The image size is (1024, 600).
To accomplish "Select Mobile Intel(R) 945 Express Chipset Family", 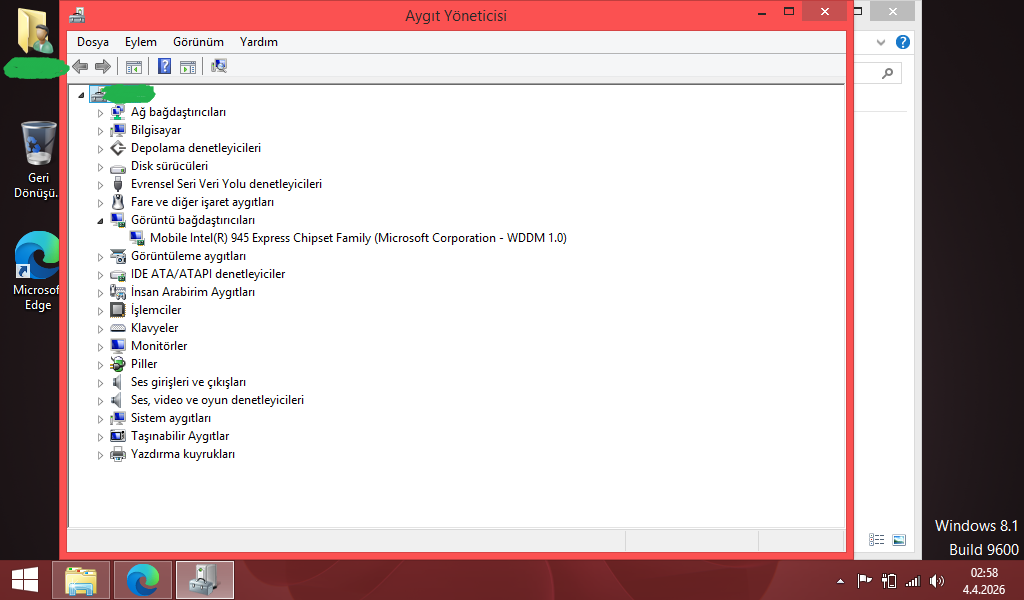I will coord(358,238).
